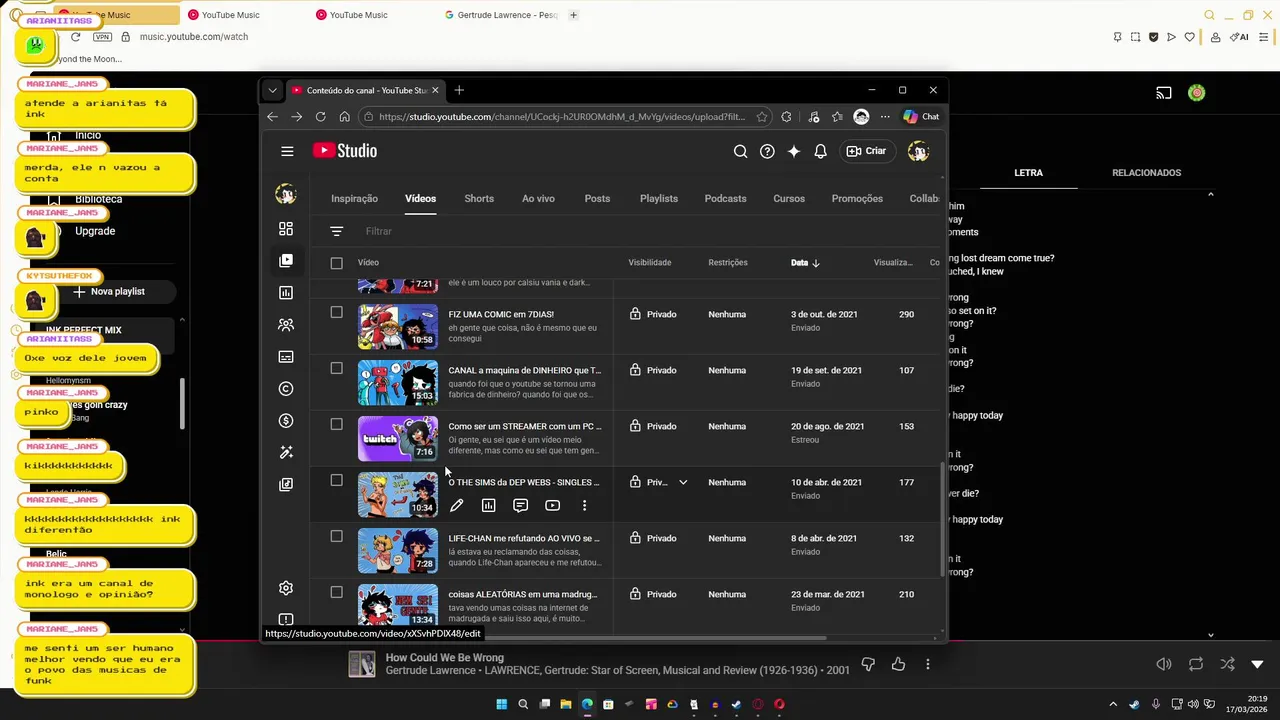Viewport: 1280px width, 720px height.
Task: Open the notifications bell in Studio
Action: point(820,151)
